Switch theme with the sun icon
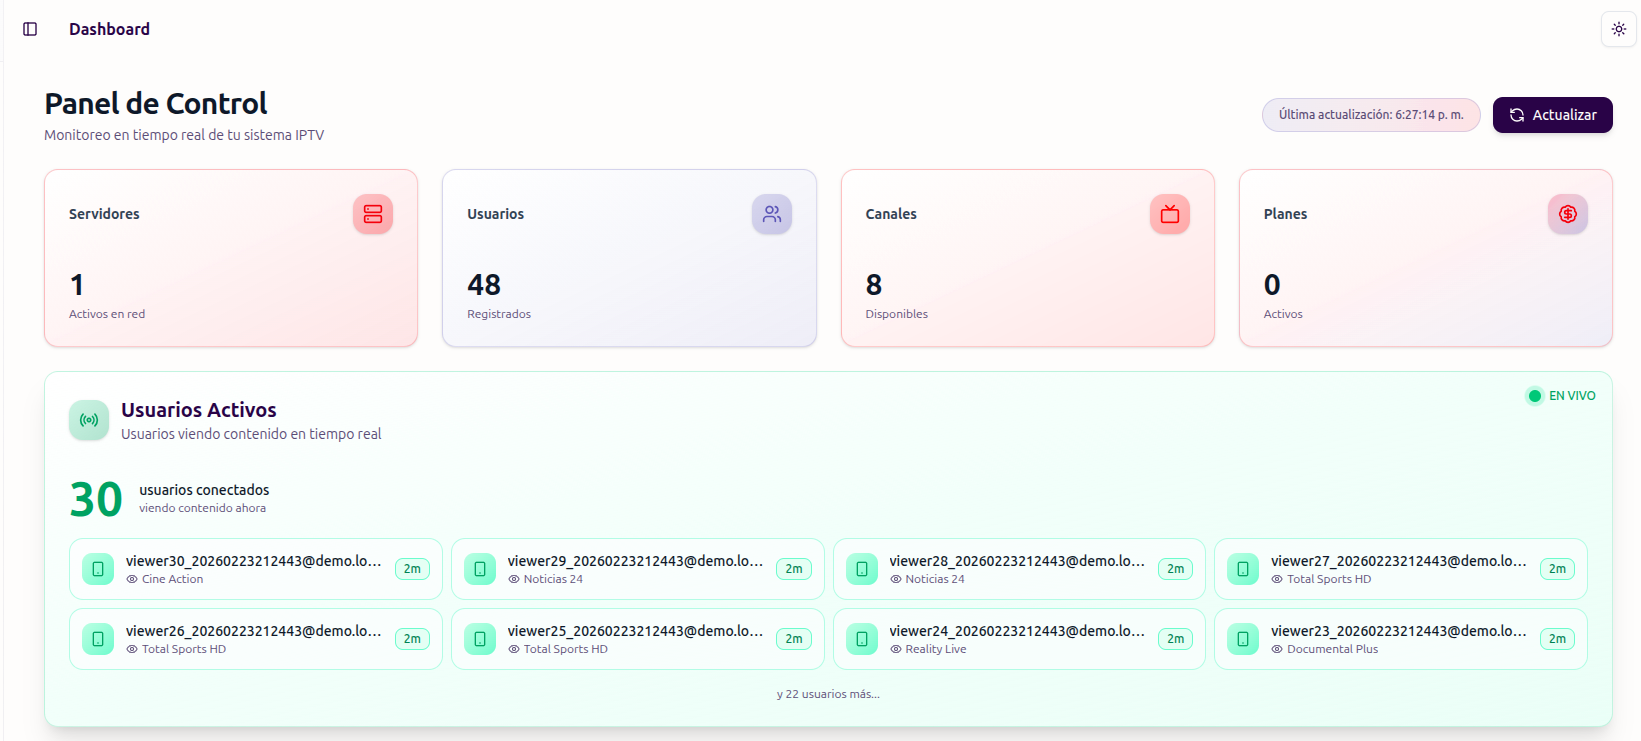 pos(1618,29)
